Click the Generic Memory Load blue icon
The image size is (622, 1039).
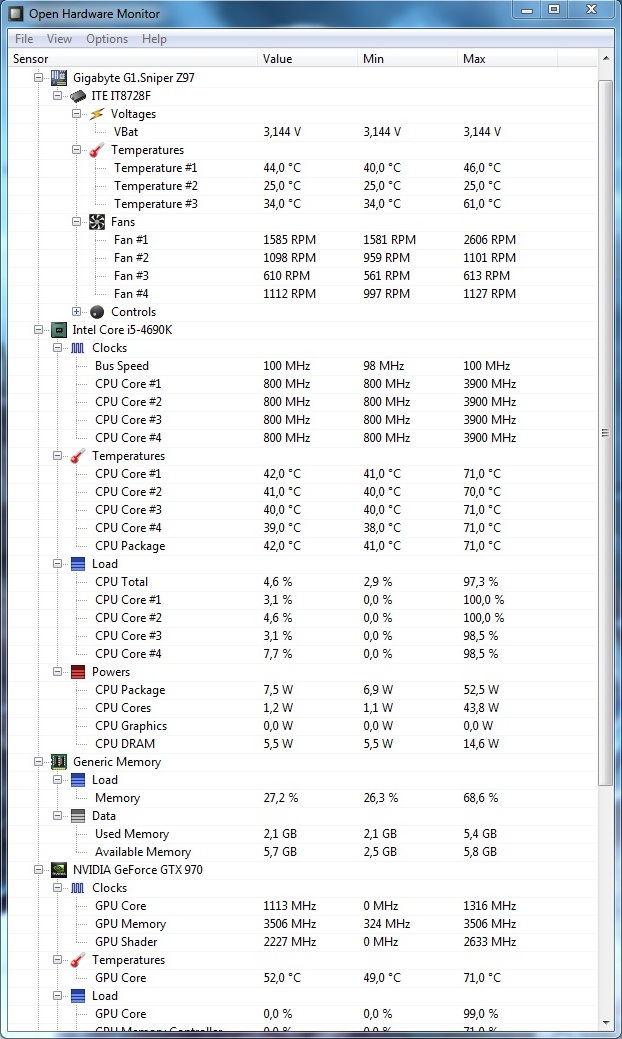(x=78, y=780)
